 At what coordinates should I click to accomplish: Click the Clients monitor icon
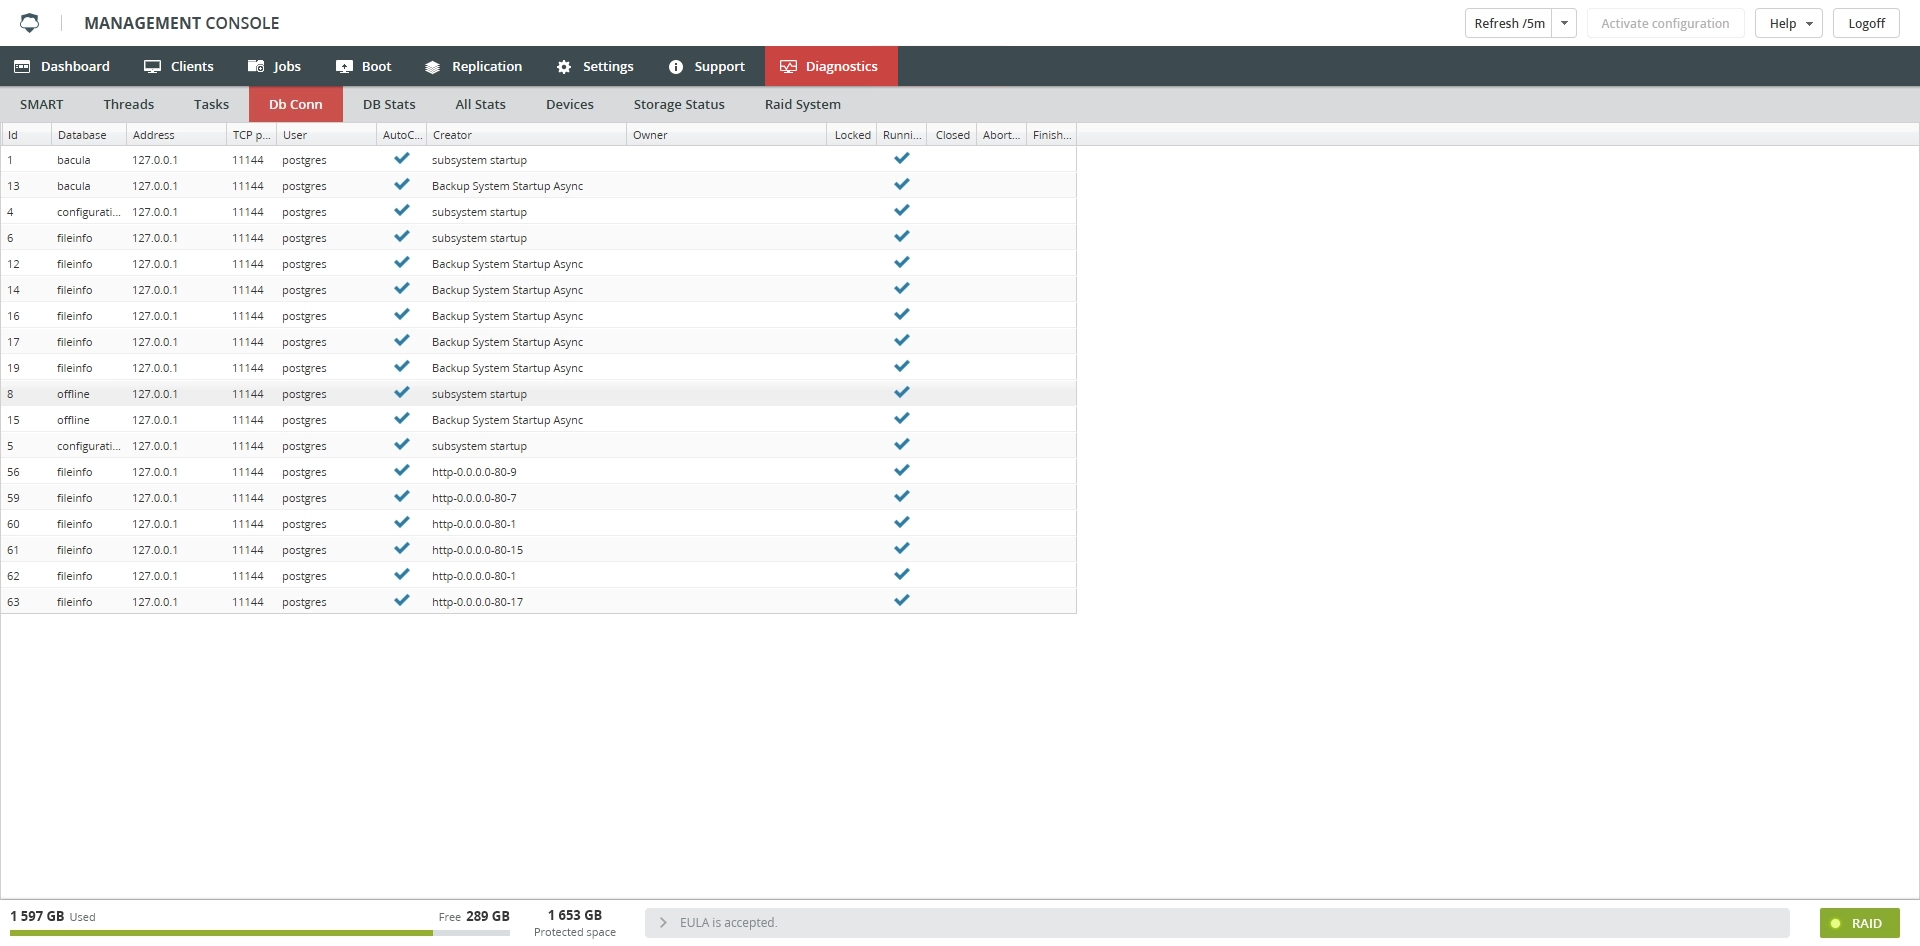click(152, 66)
